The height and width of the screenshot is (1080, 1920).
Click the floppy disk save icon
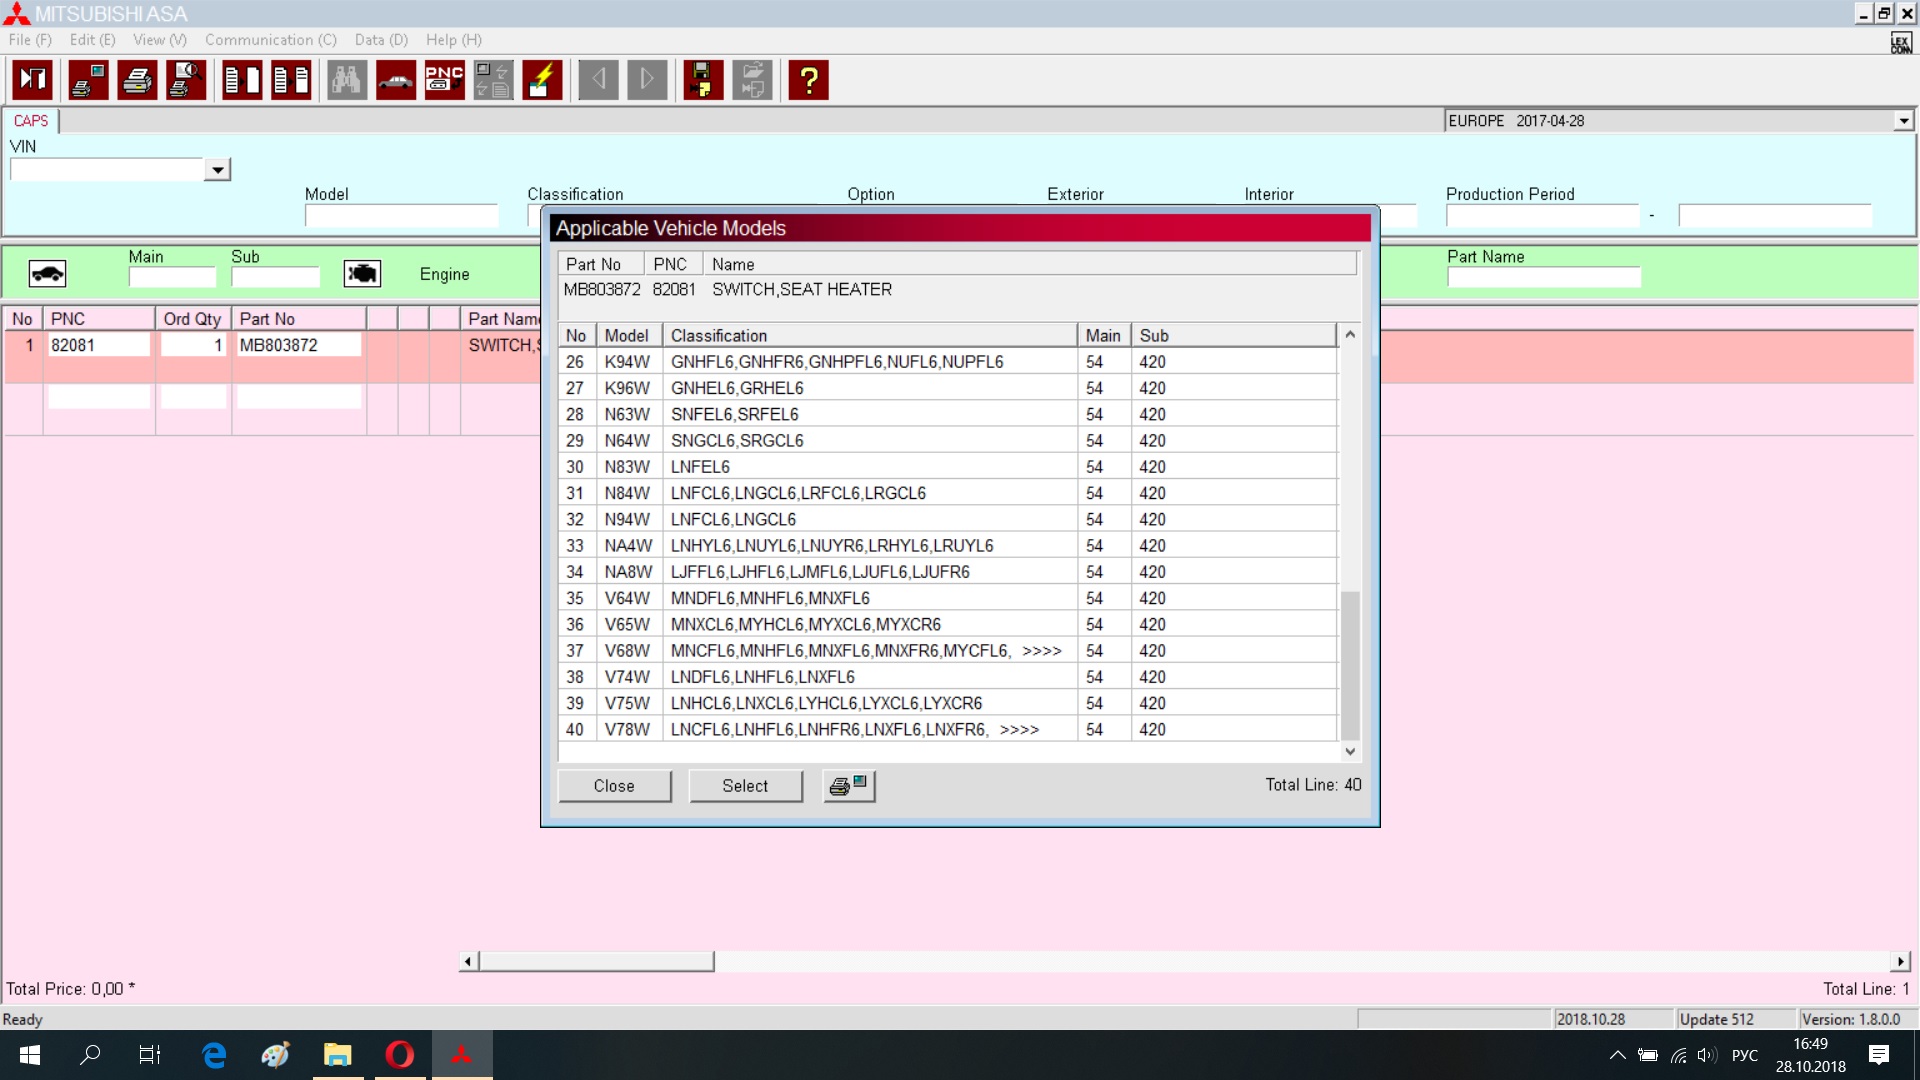click(703, 80)
